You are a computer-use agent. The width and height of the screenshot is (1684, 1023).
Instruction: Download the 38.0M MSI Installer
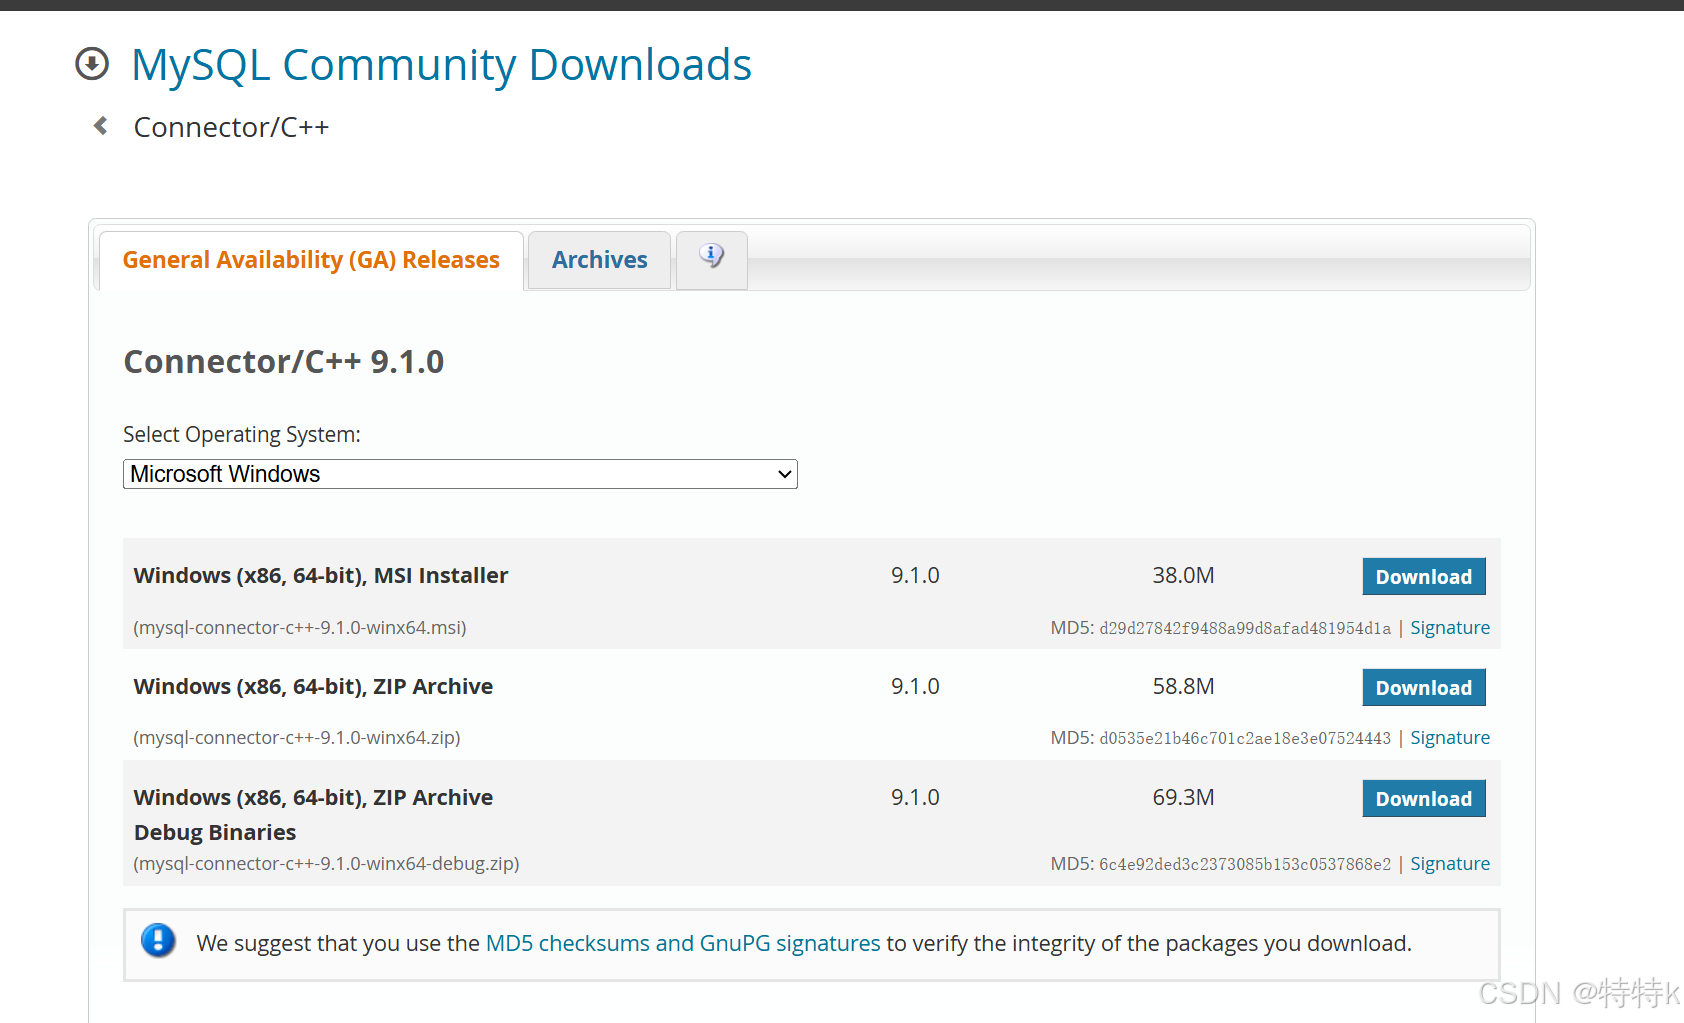[x=1424, y=576]
